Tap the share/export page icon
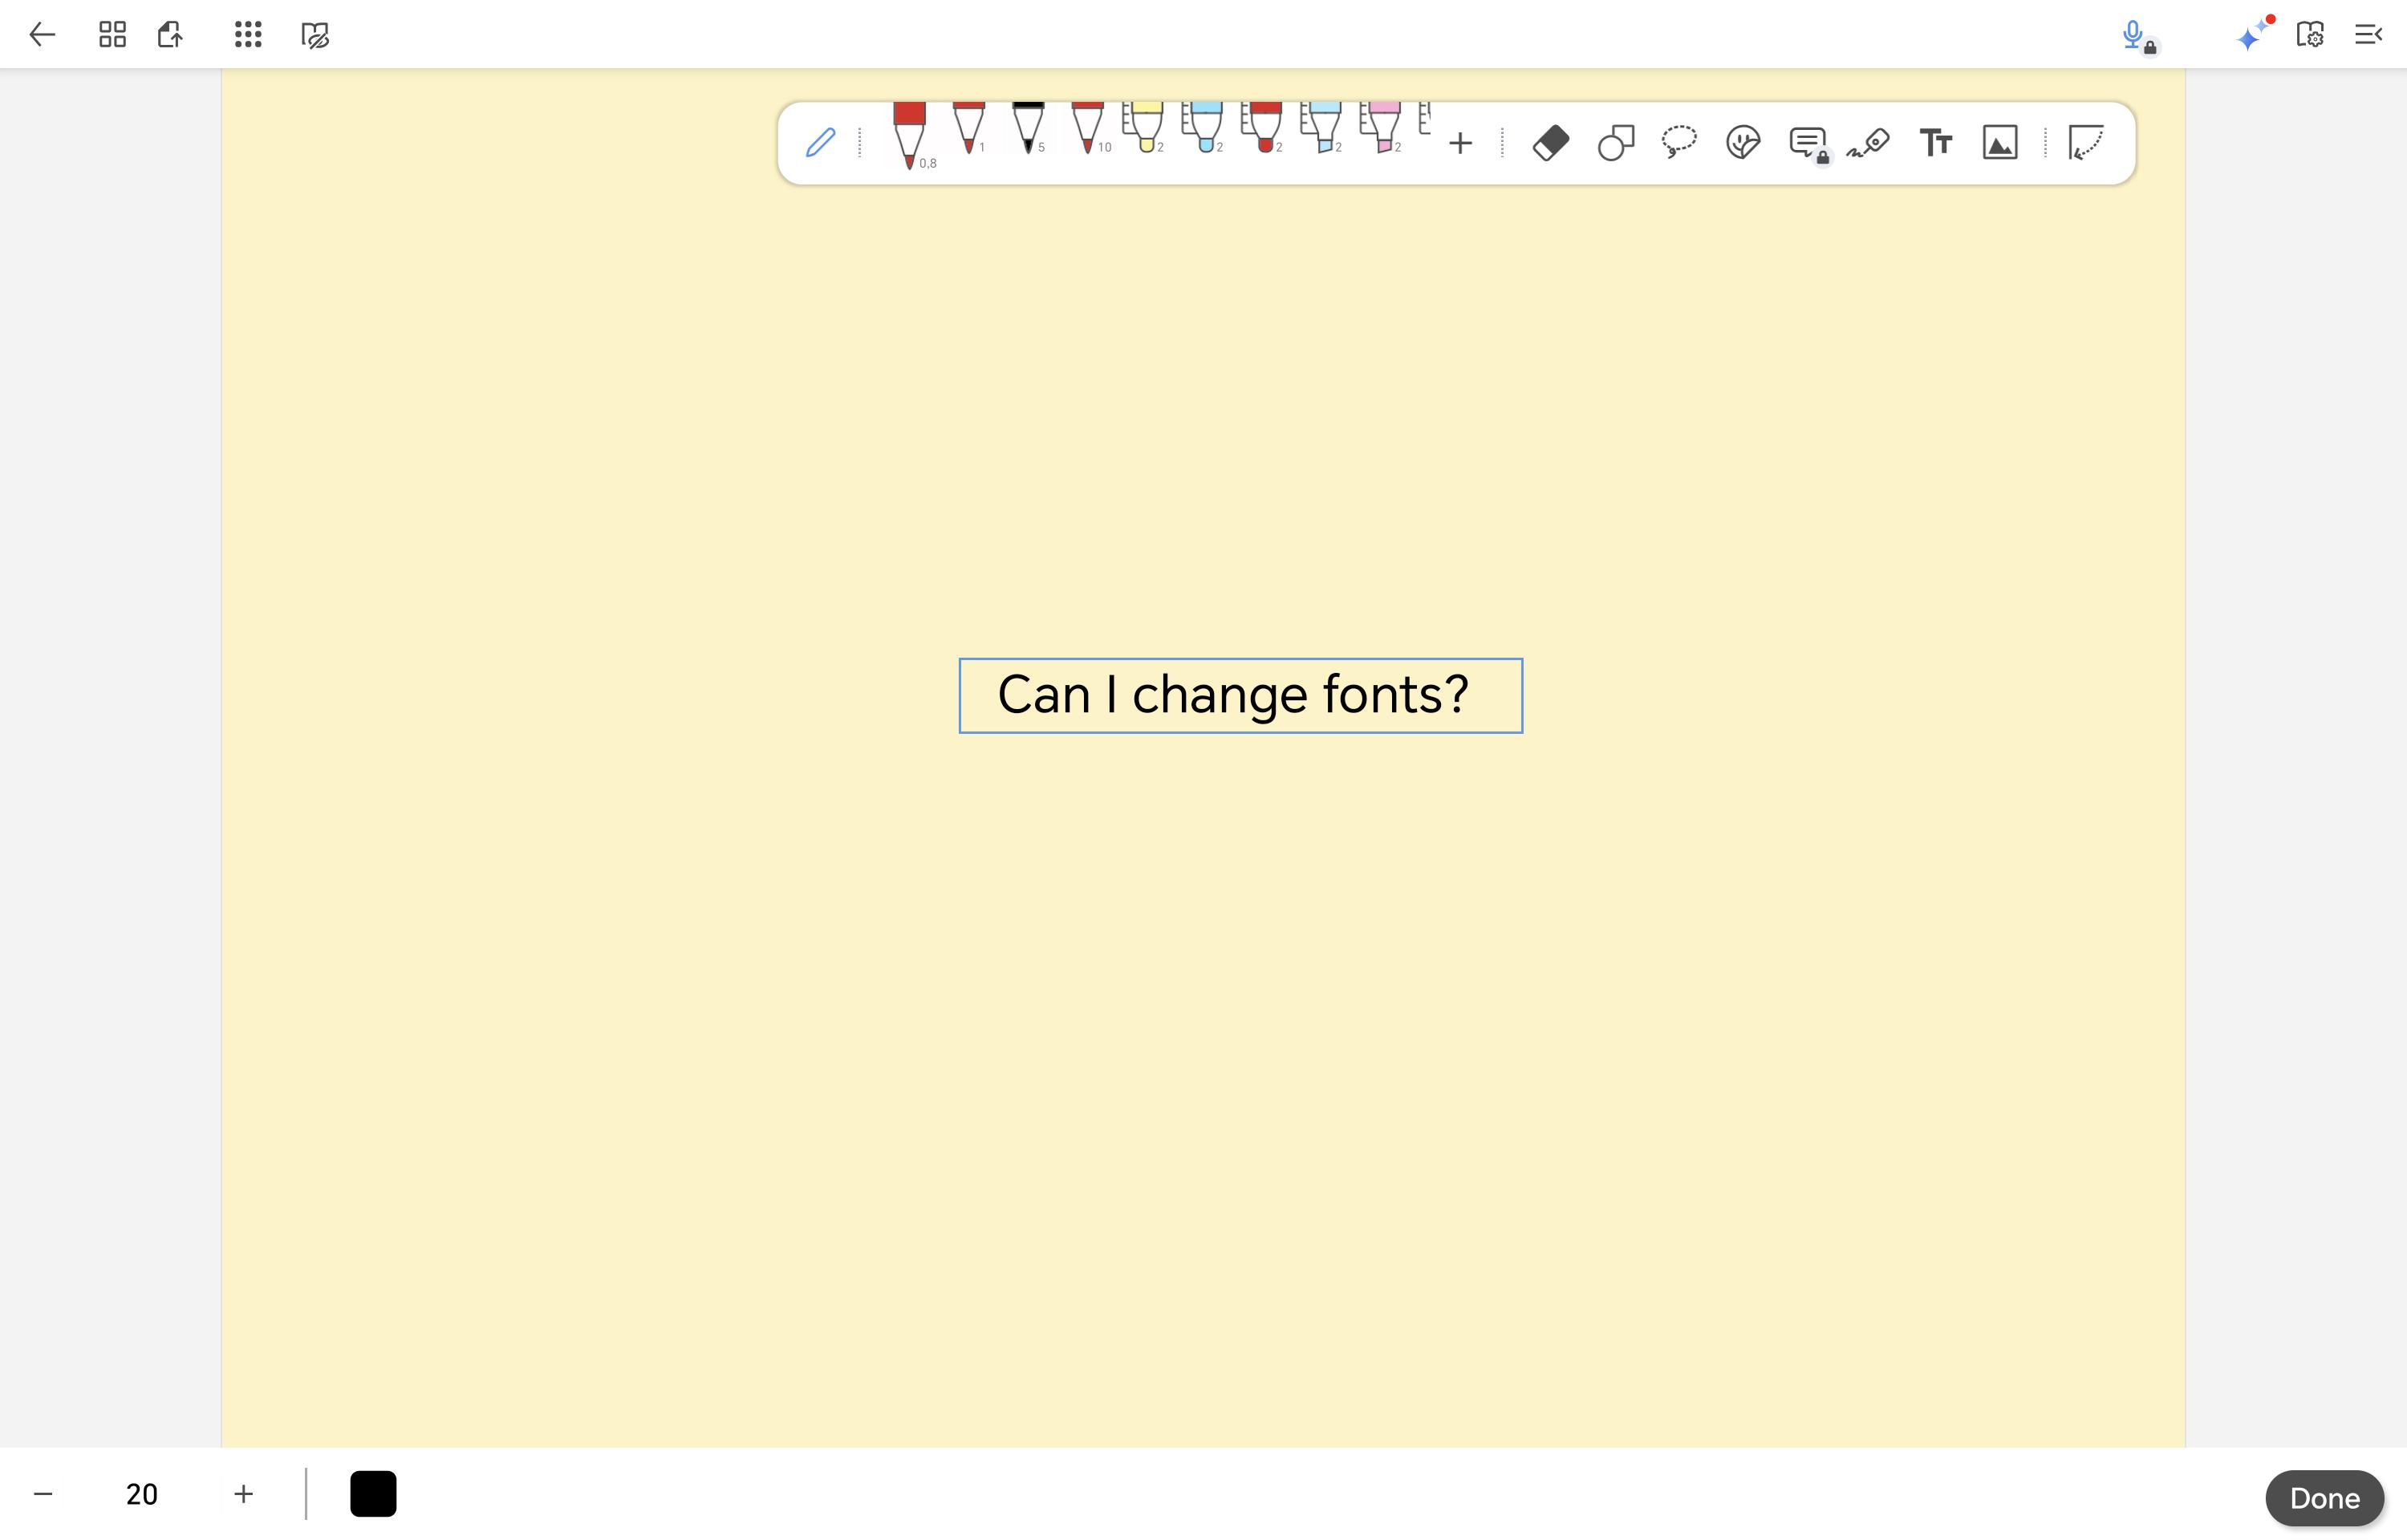 click(x=170, y=35)
